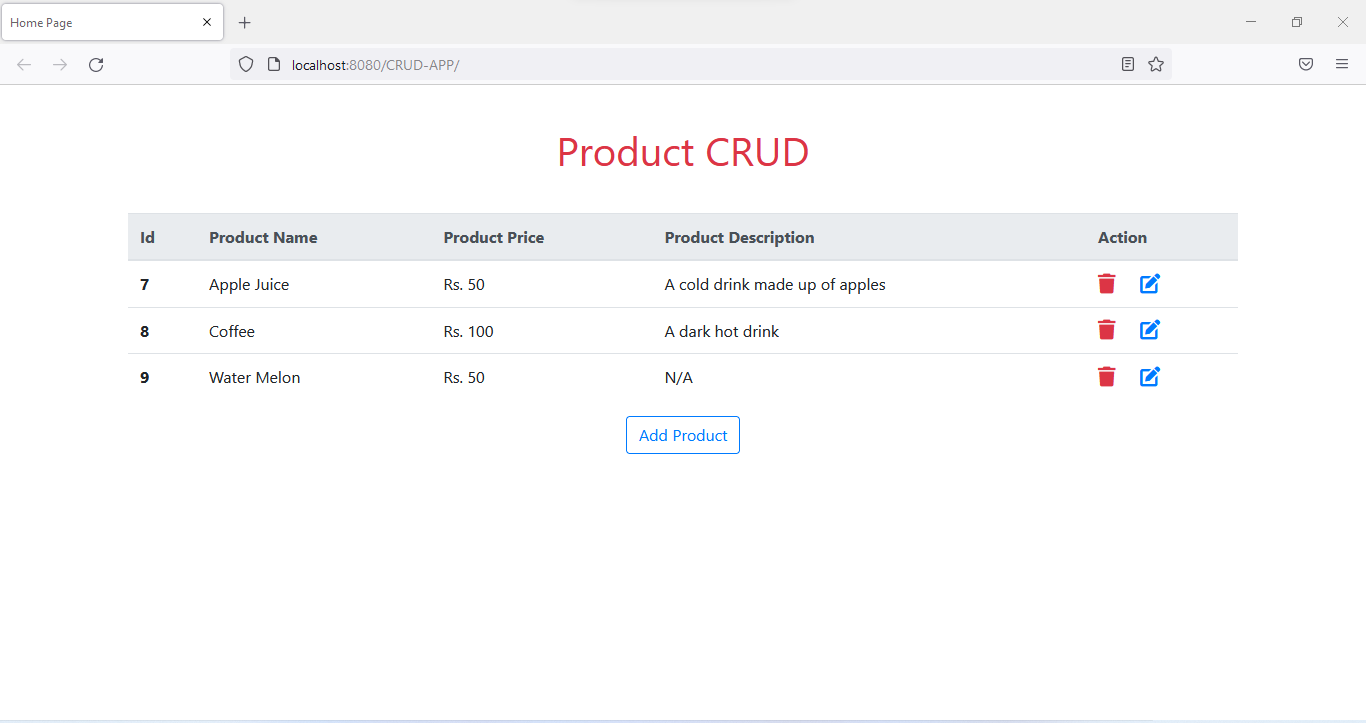Click 'A cold drink made up of apples'
The width and height of the screenshot is (1366, 723).
775,285
